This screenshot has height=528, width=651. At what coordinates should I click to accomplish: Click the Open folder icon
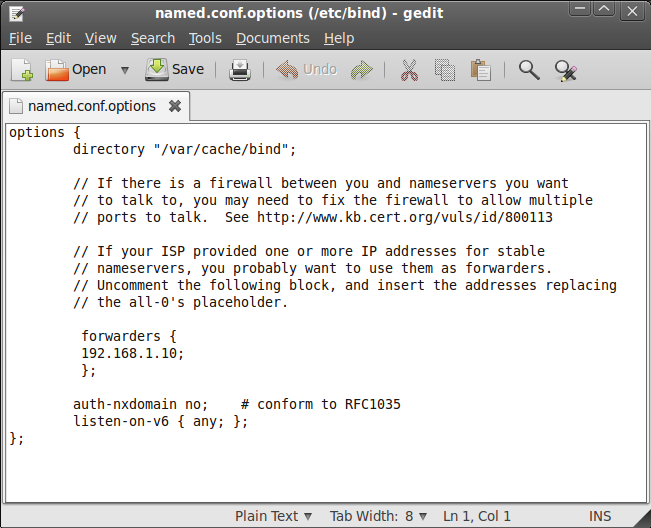coord(57,70)
